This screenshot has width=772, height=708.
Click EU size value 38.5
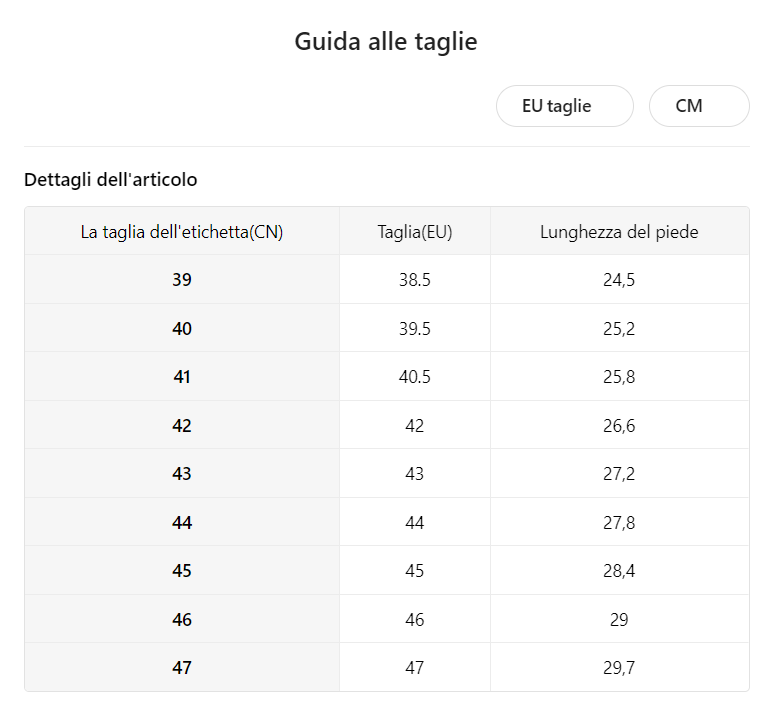[x=415, y=280]
